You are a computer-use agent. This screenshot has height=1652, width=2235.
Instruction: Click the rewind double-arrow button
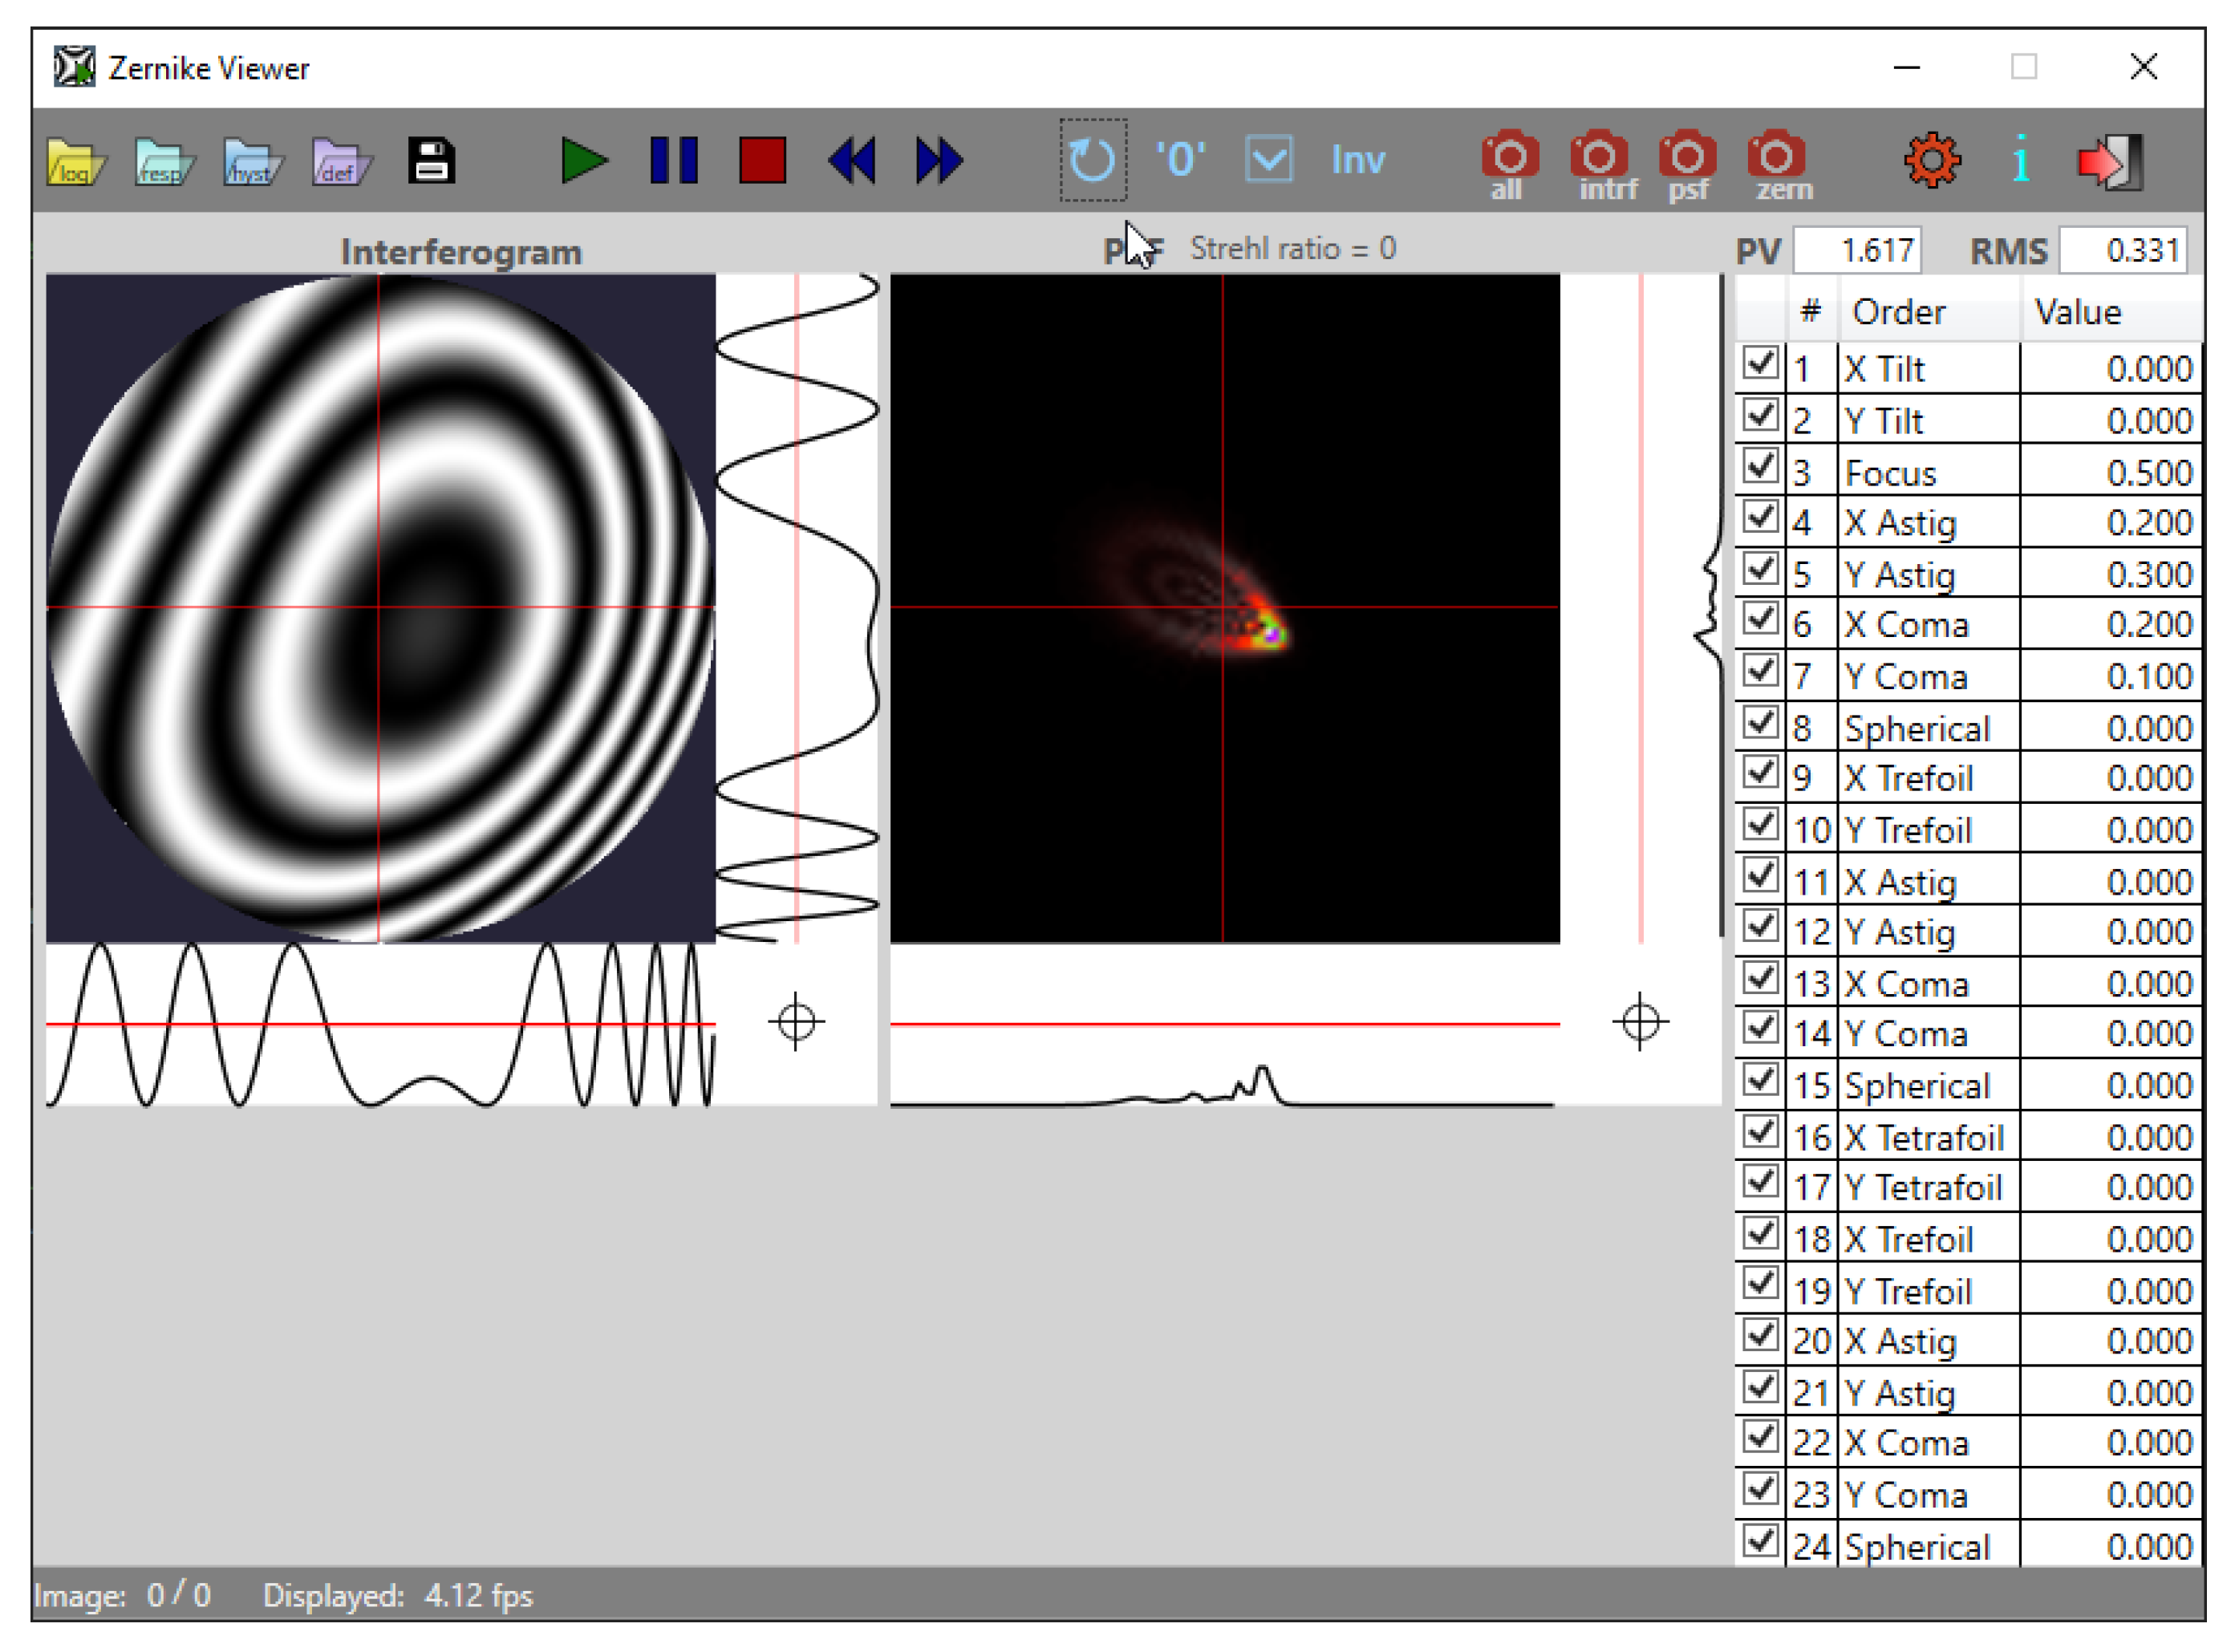[852, 161]
